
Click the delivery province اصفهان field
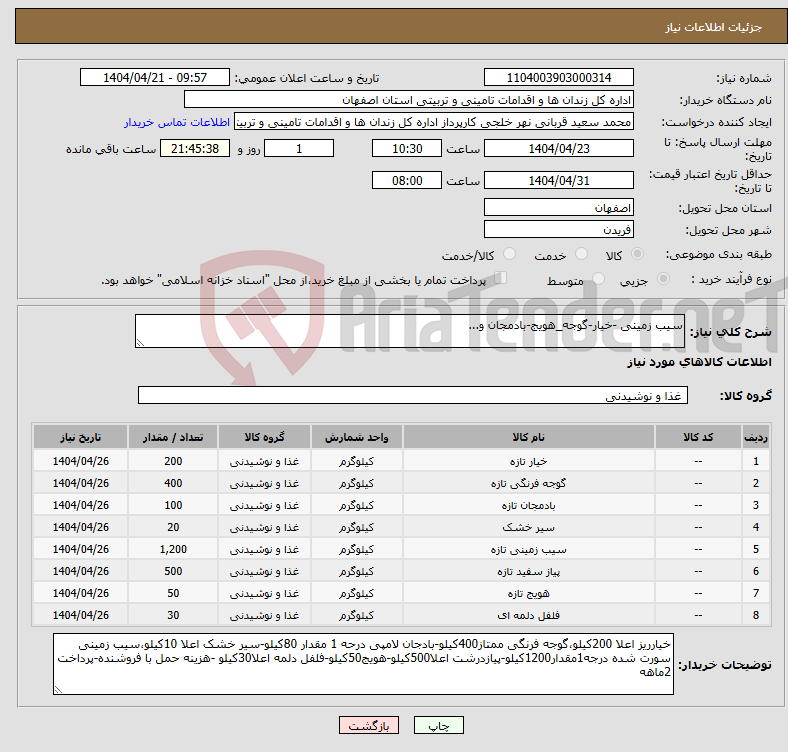558,207
